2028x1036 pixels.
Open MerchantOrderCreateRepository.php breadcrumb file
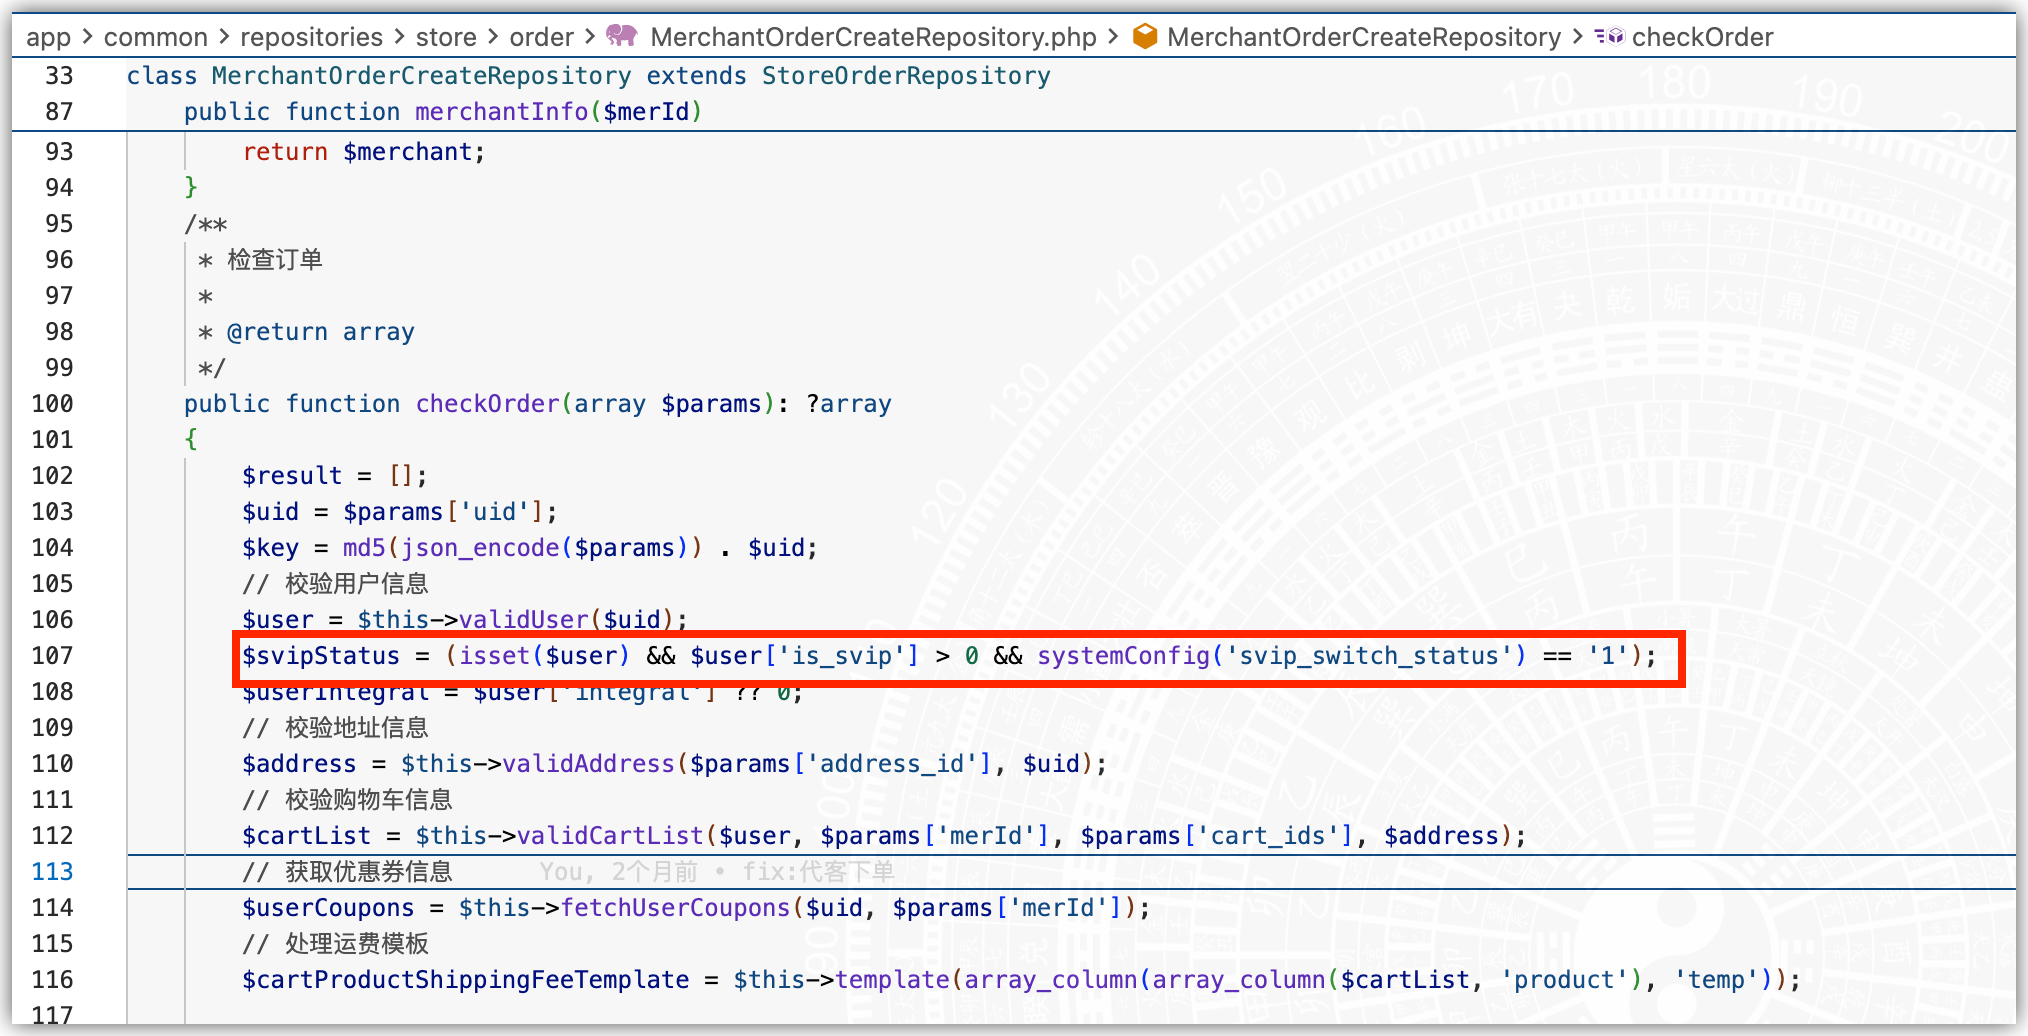873,37
